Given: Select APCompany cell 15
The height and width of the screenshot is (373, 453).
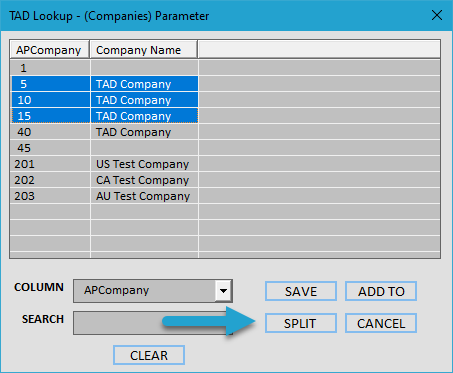Looking at the screenshot, I should click(x=50, y=116).
